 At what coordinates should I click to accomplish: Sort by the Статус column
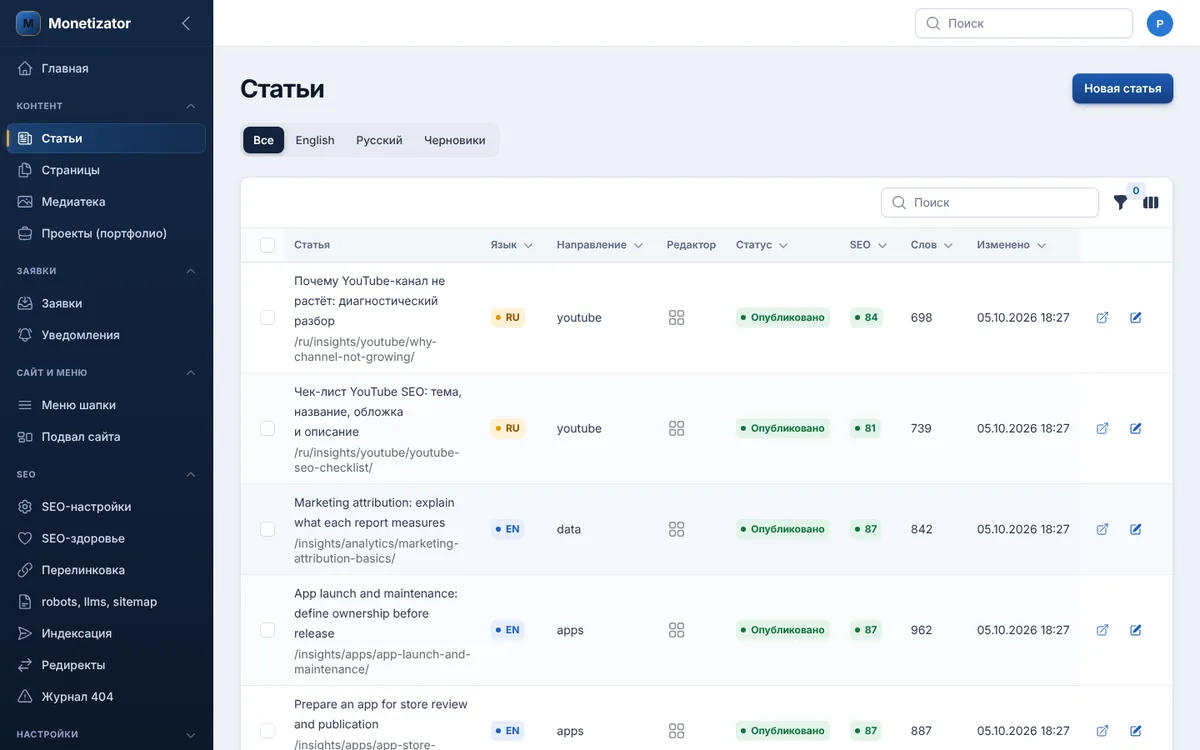[762, 245]
